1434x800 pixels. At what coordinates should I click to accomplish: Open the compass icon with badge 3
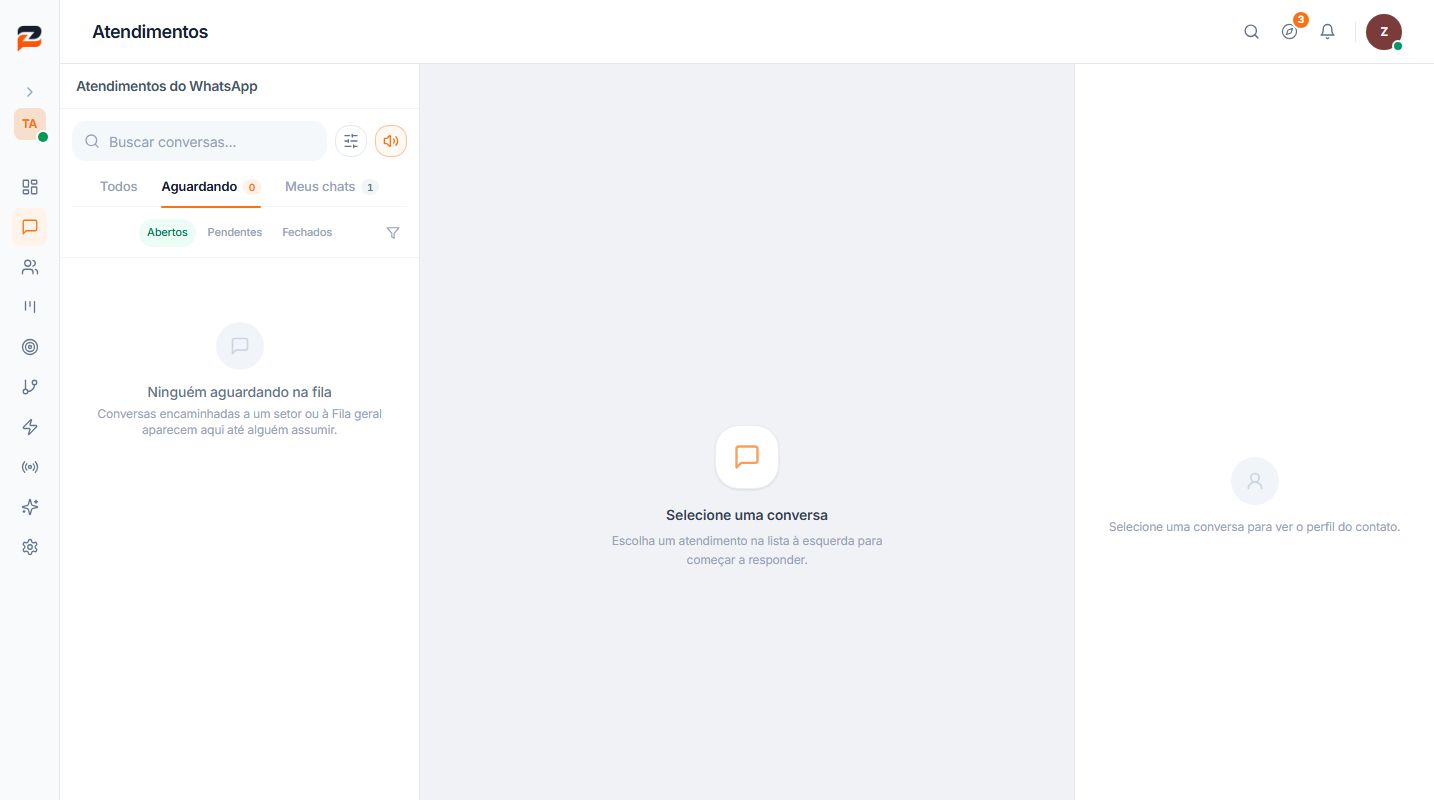point(1290,32)
